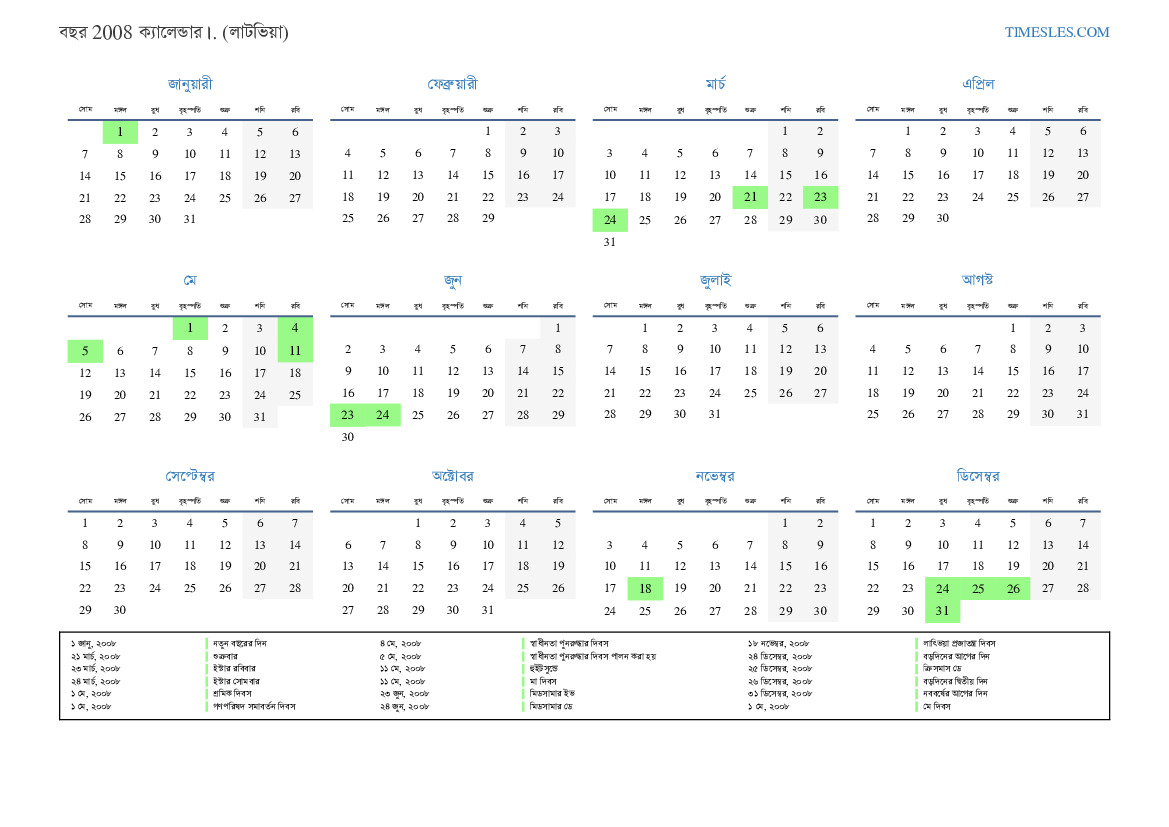Select the মার্চ month heading
Viewport: 1169px width, 827px height.
[x=716, y=83]
